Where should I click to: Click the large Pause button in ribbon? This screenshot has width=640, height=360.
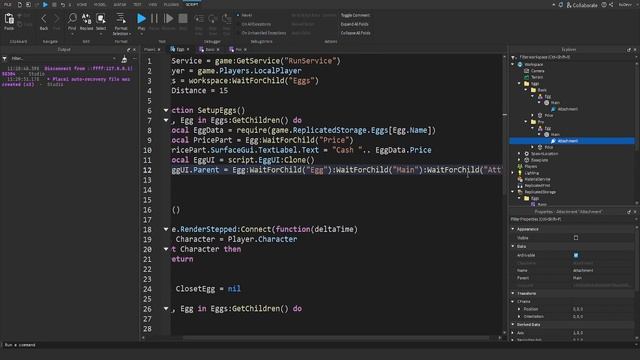pos(154,18)
